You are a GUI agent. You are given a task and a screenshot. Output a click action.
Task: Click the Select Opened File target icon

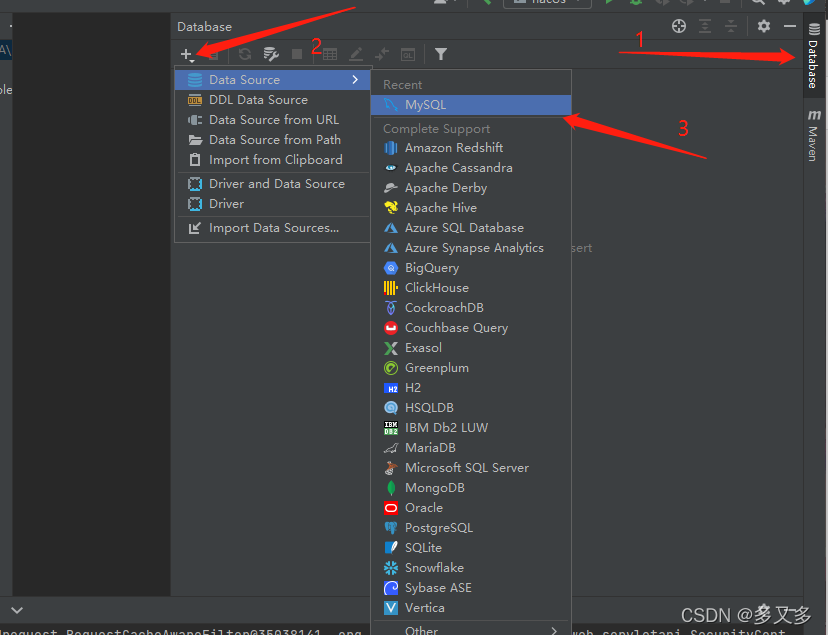click(x=679, y=26)
